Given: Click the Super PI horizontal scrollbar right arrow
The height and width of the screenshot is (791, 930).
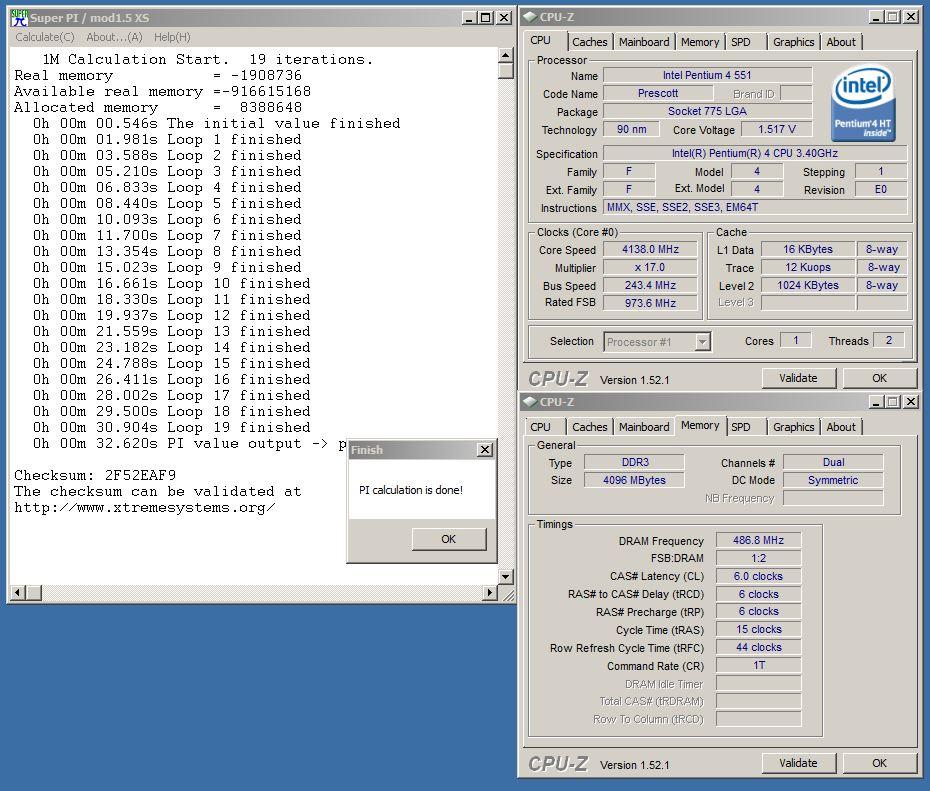Looking at the screenshot, I should click(489, 592).
